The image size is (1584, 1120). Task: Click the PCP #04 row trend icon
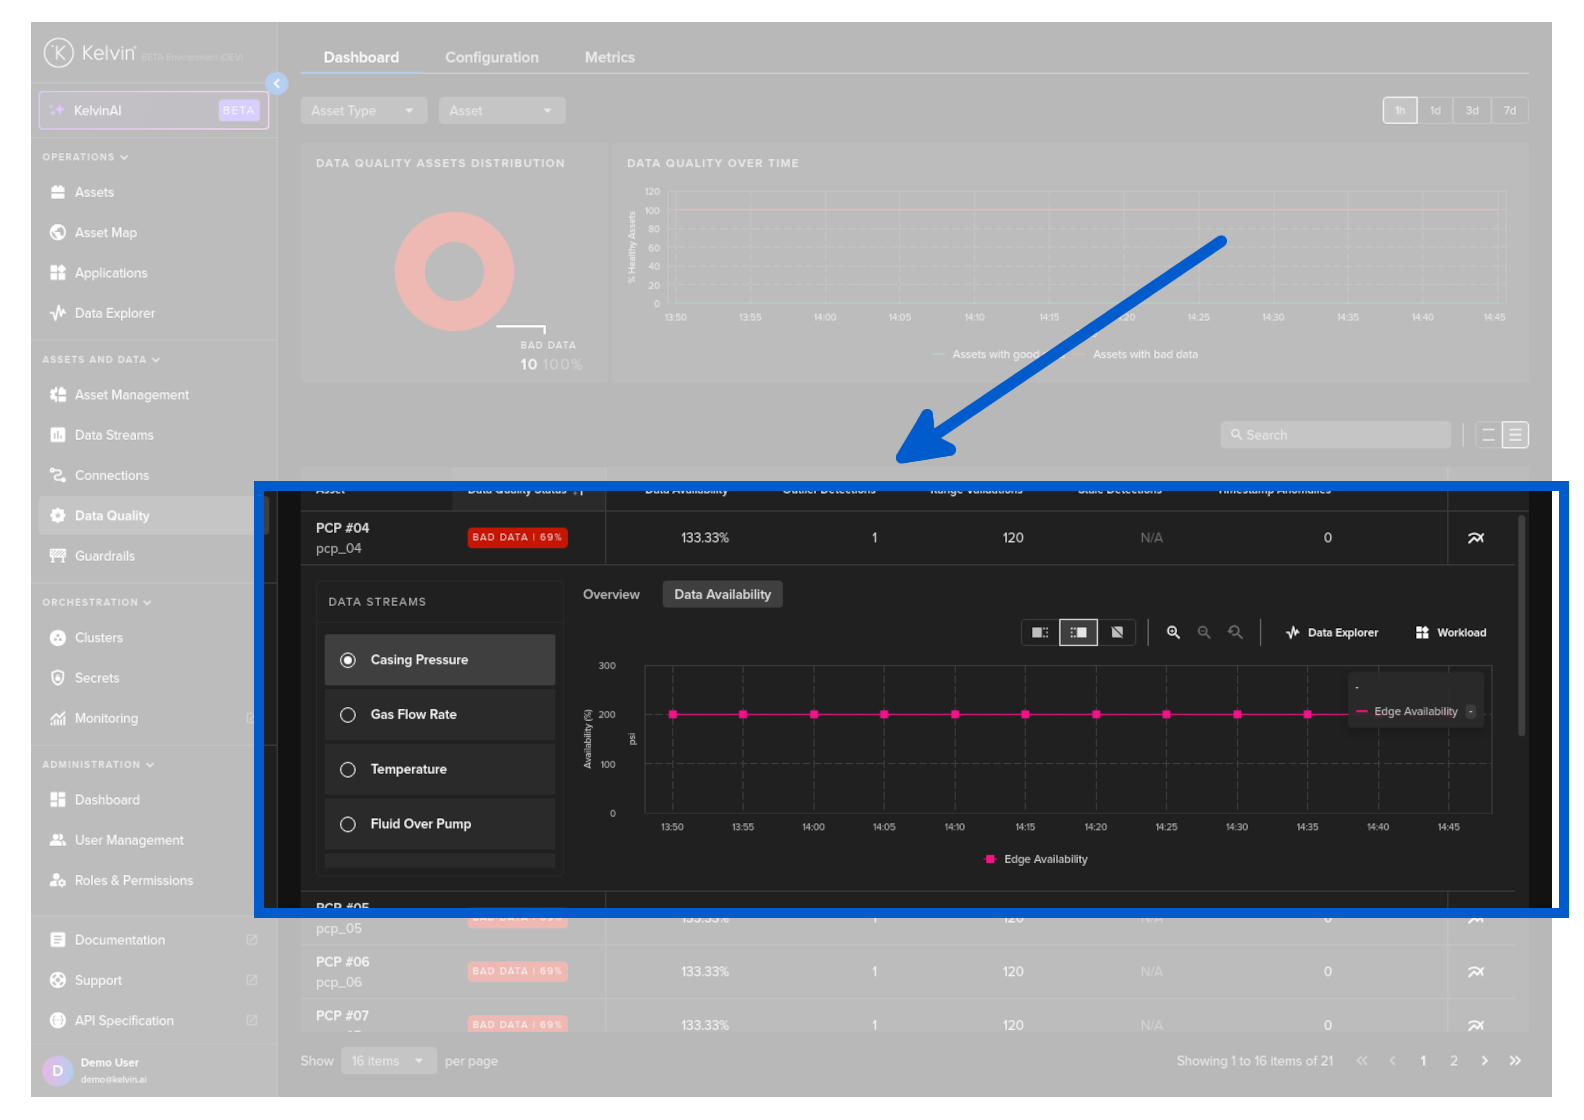(1475, 538)
